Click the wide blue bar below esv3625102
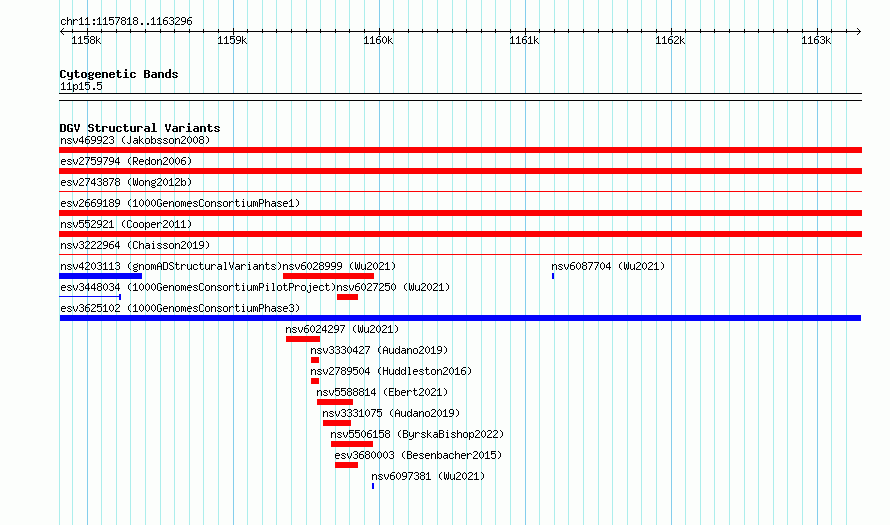This screenshot has width=890, height=525. 460,318
